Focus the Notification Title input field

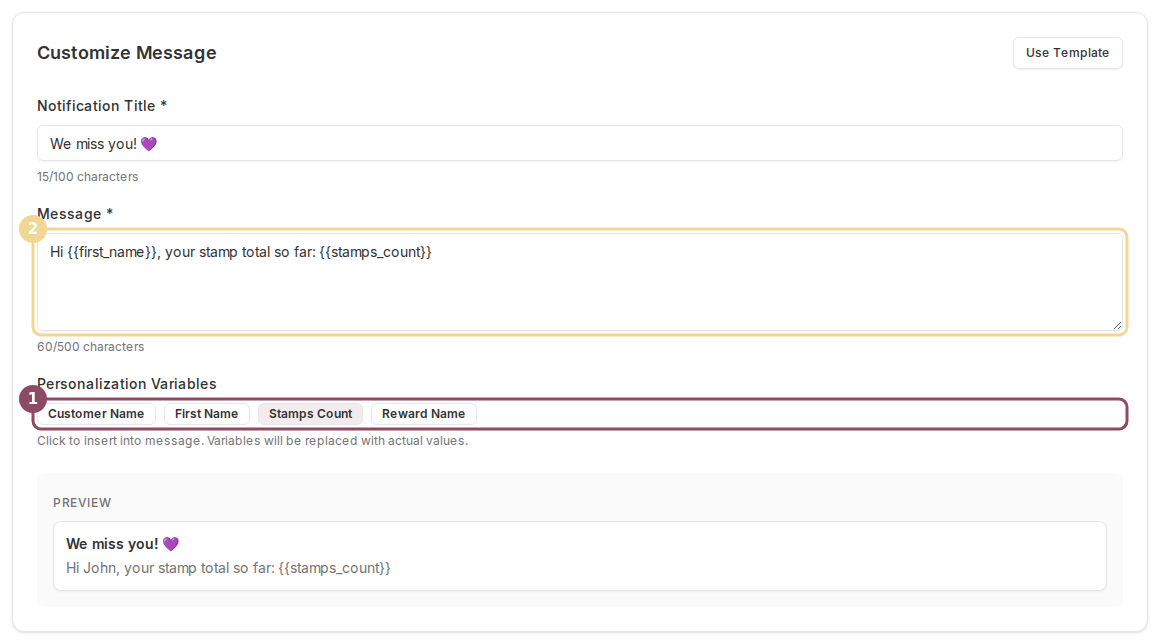point(579,143)
